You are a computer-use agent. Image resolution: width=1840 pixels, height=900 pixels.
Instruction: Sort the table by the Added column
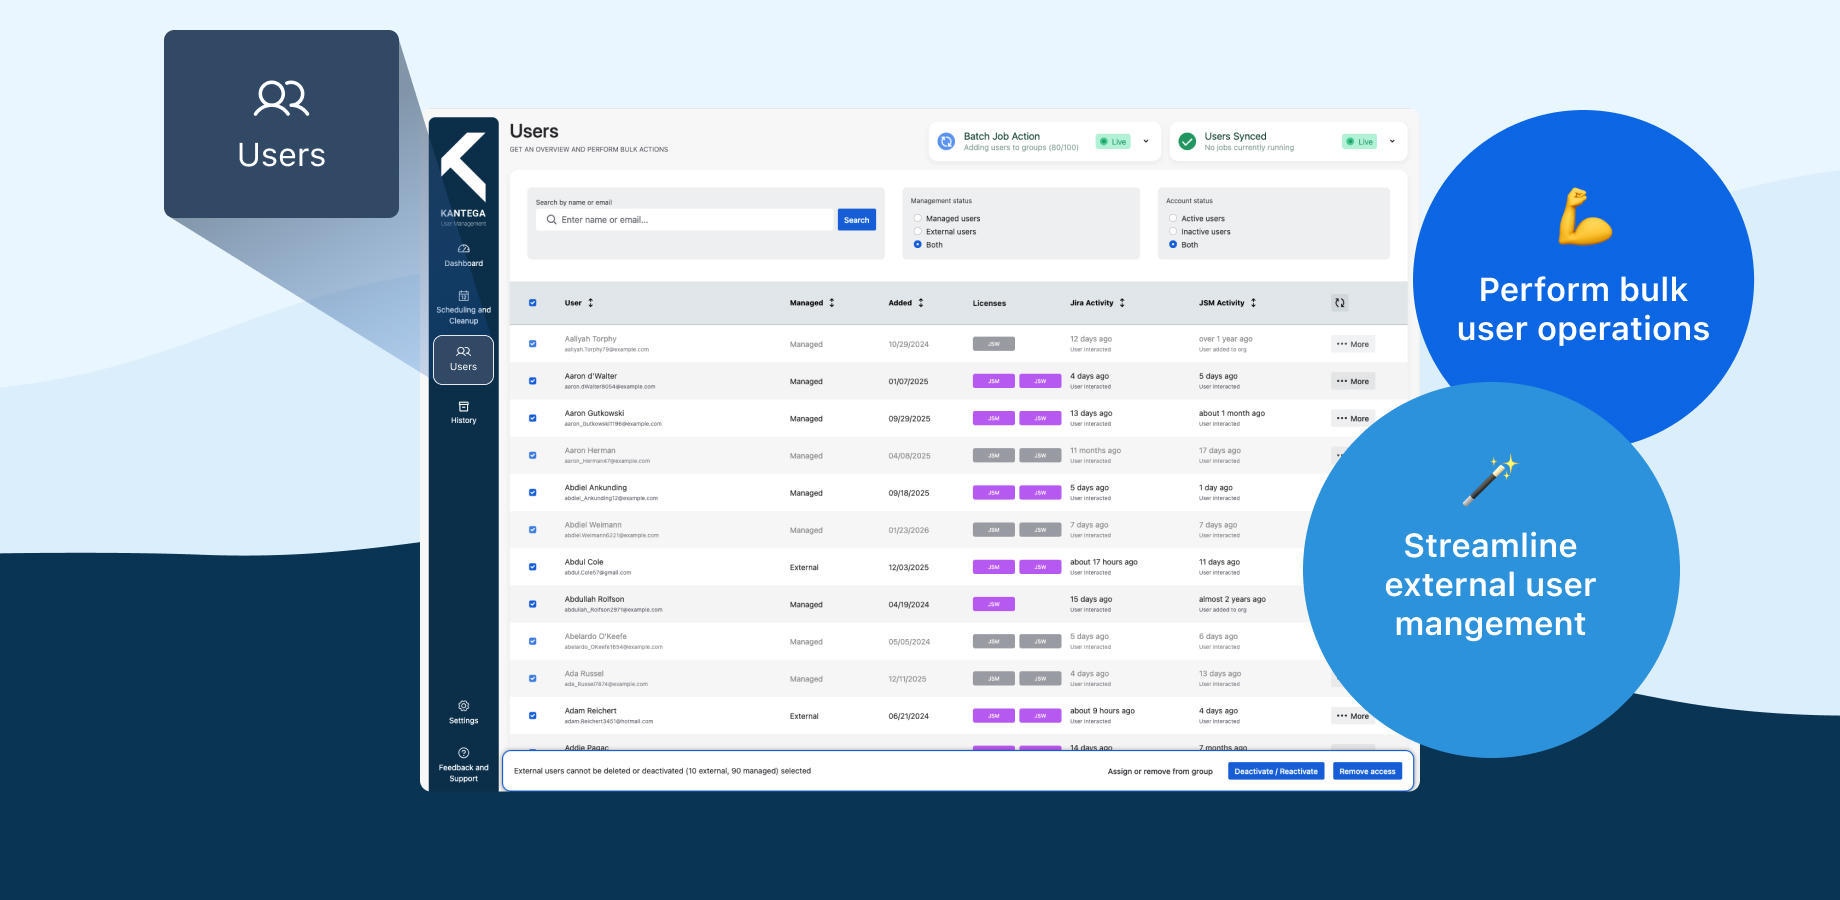pyautogui.click(x=906, y=303)
